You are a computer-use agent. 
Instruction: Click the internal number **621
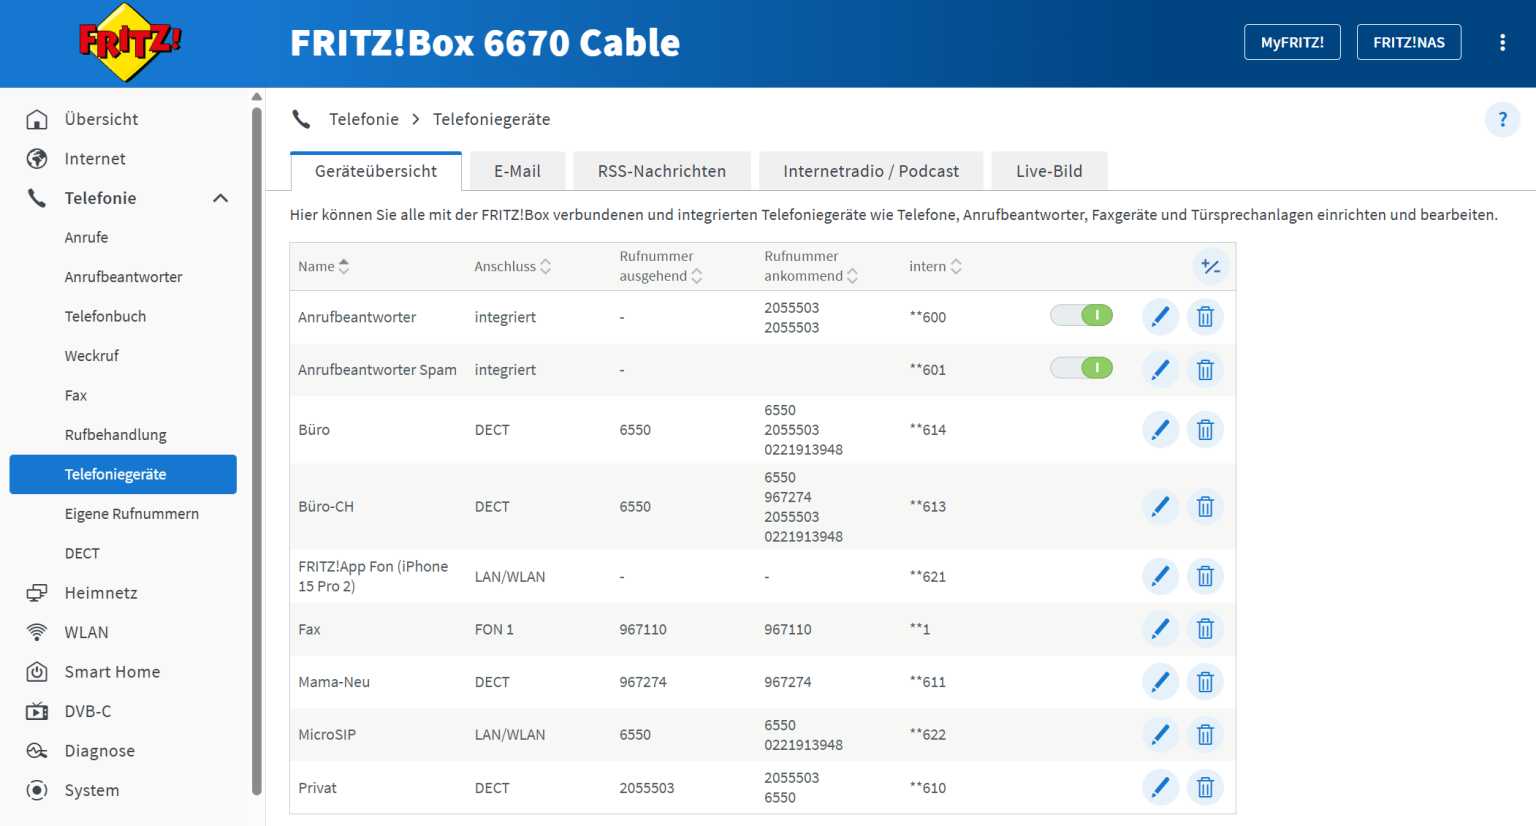coord(927,576)
